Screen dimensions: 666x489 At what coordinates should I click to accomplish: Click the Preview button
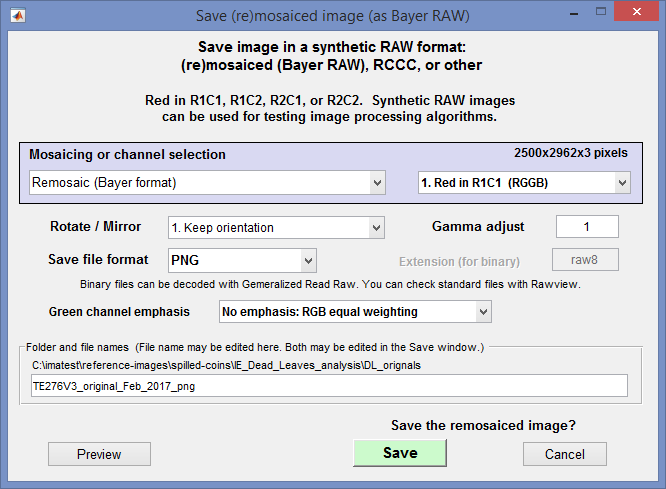[x=99, y=454]
